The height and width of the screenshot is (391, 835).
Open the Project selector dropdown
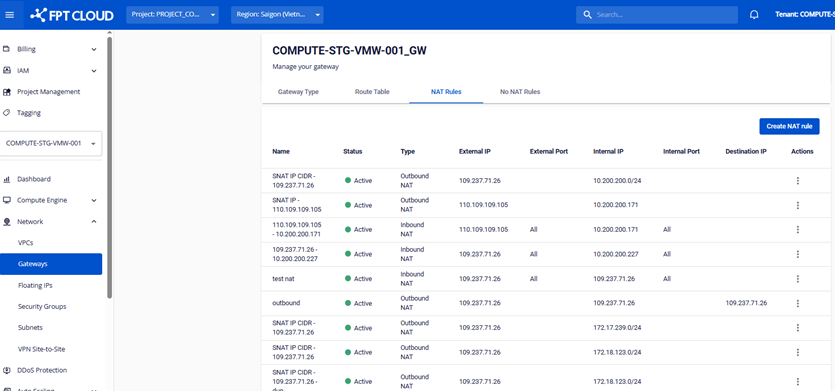tap(173, 15)
